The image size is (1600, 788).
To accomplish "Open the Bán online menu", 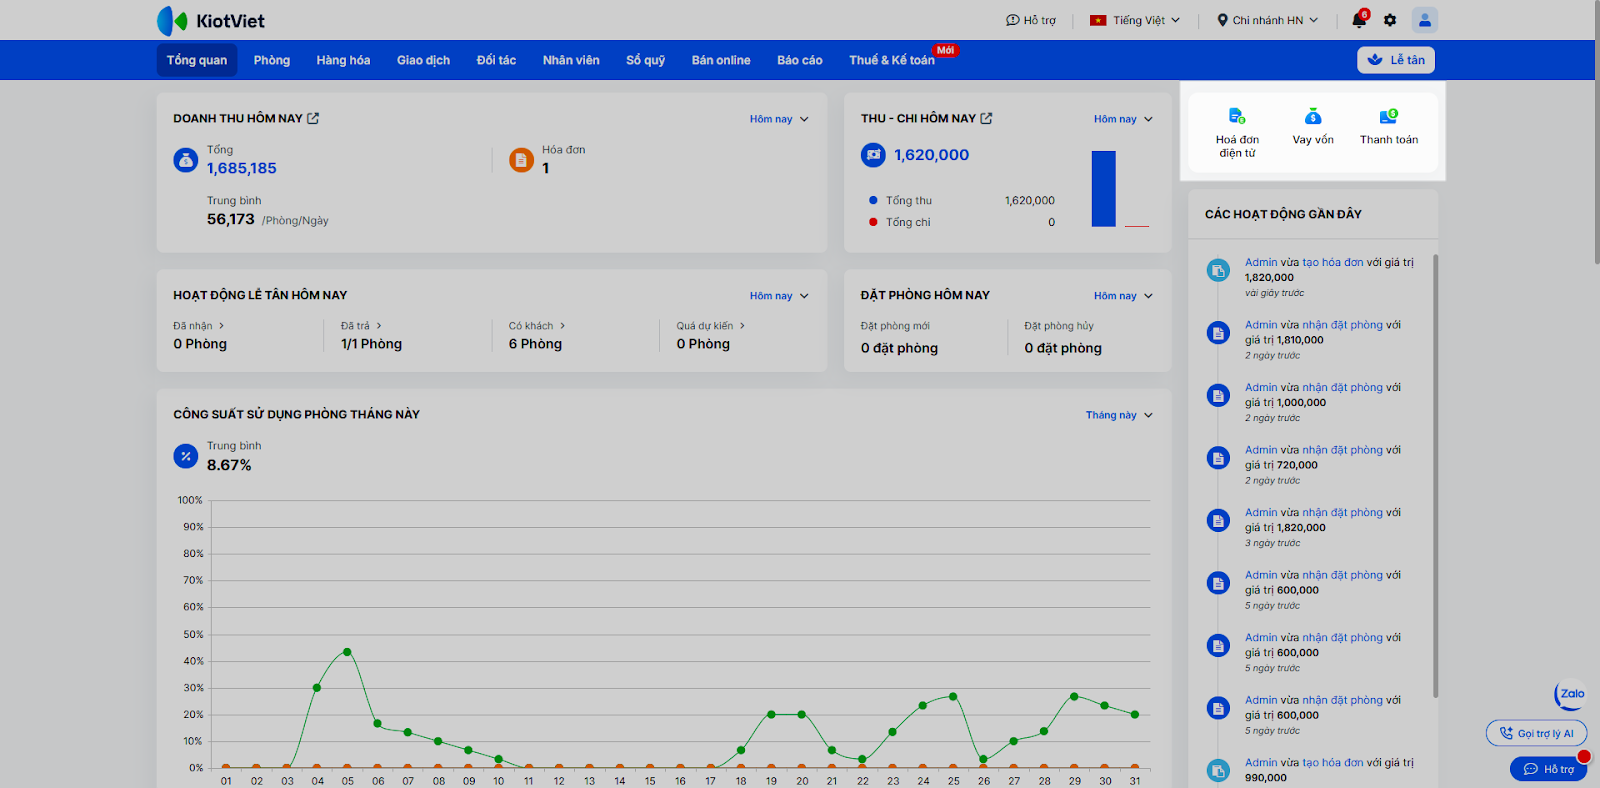I will [721, 60].
